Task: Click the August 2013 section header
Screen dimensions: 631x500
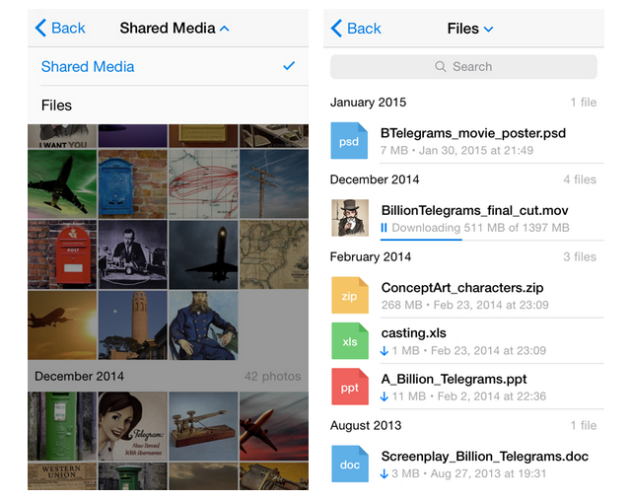Action: (x=365, y=426)
